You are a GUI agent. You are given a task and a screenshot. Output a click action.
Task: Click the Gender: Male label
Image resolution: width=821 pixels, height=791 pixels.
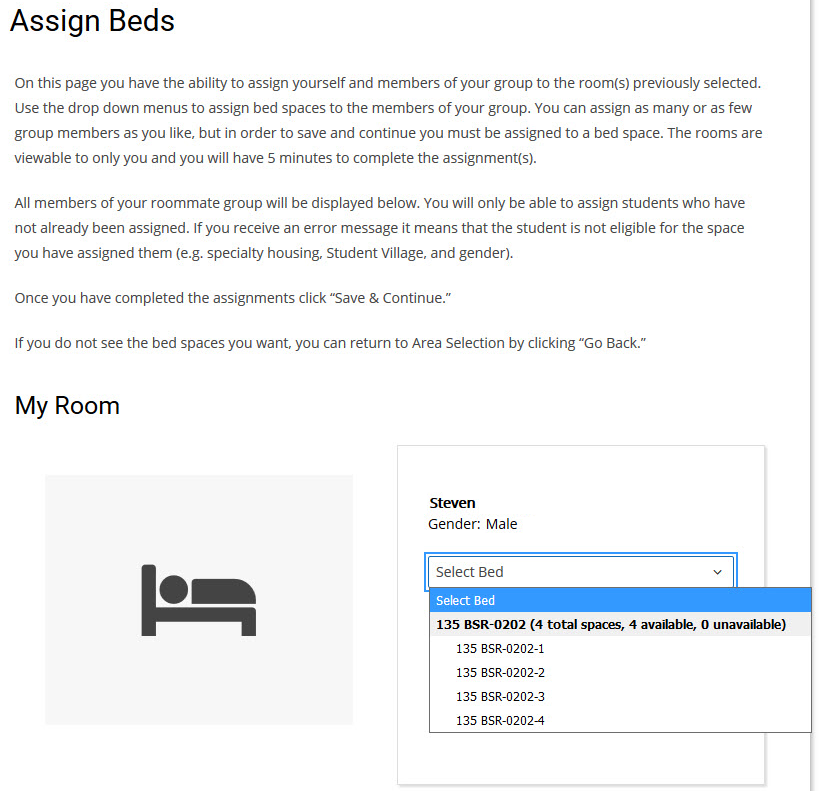click(472, 524)
